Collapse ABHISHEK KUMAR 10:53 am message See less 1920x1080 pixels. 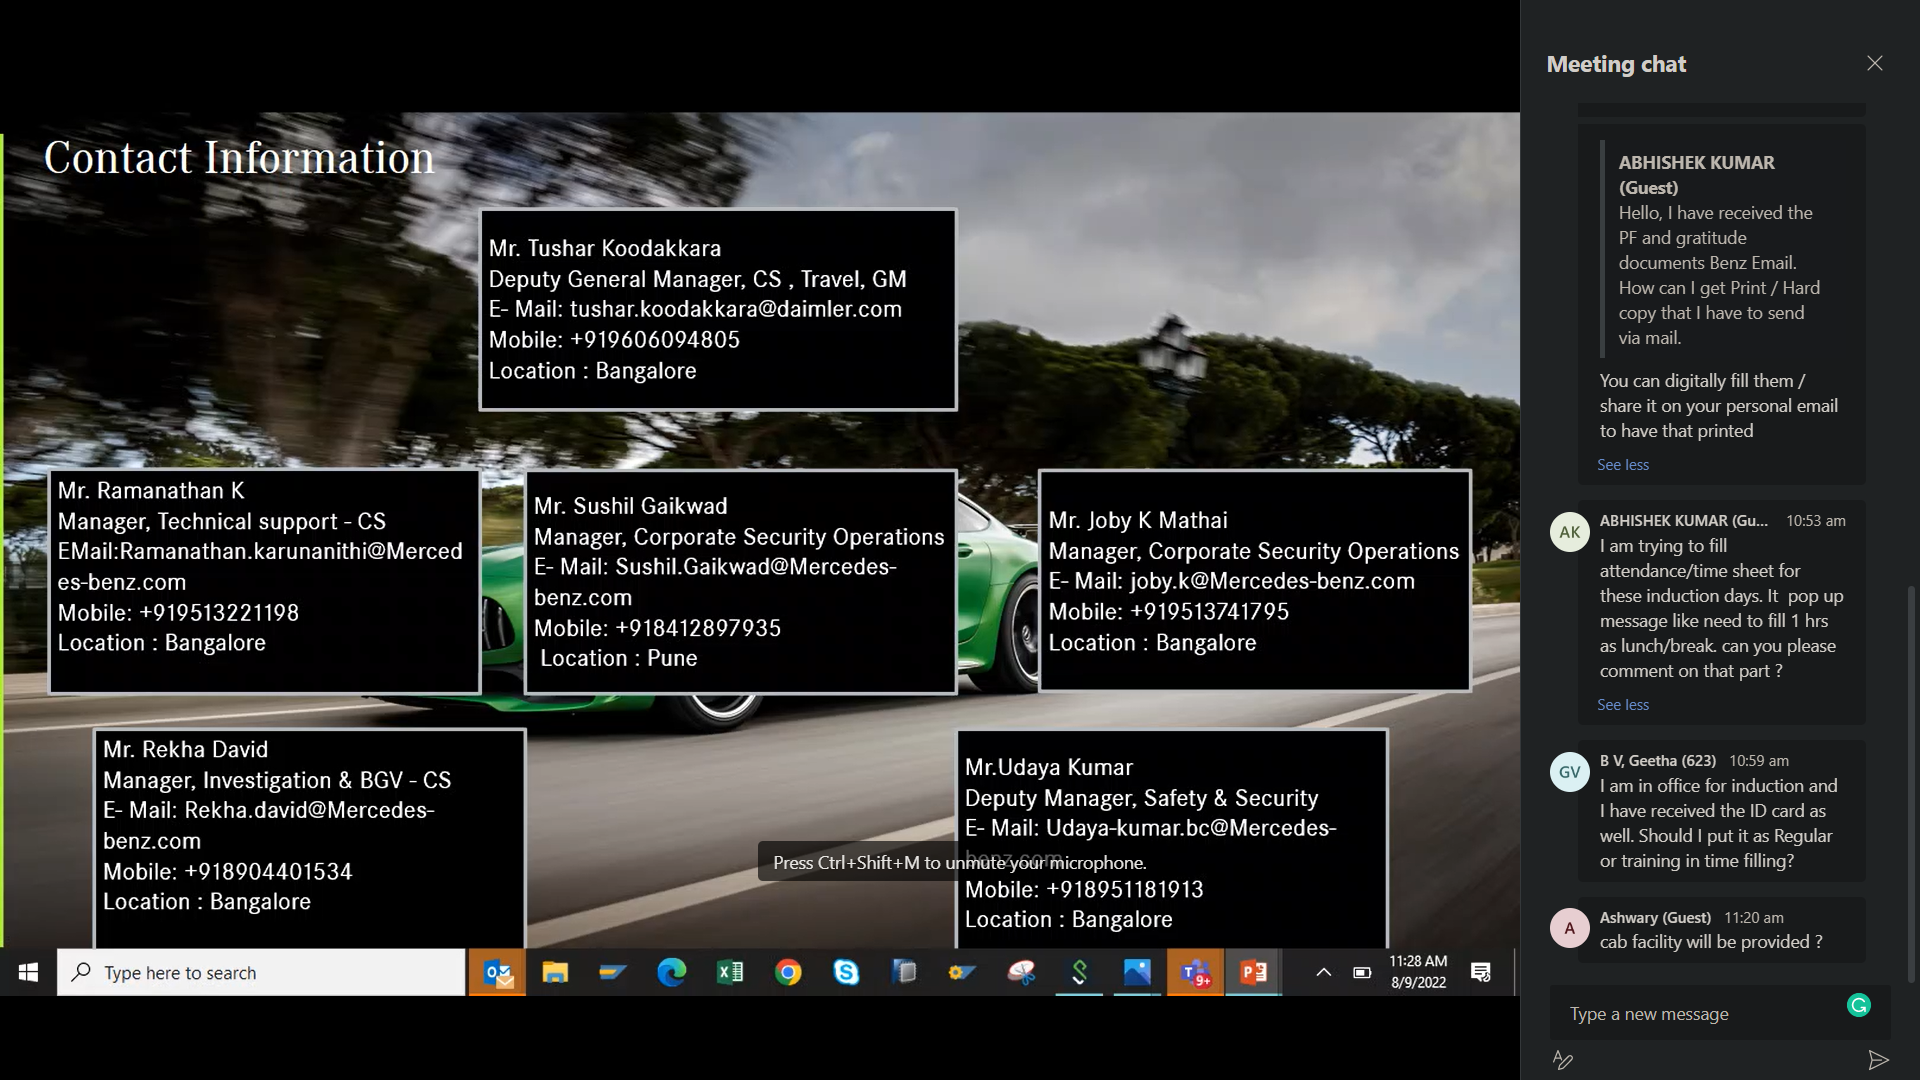pyautogui.click(x=1623, y=705)
